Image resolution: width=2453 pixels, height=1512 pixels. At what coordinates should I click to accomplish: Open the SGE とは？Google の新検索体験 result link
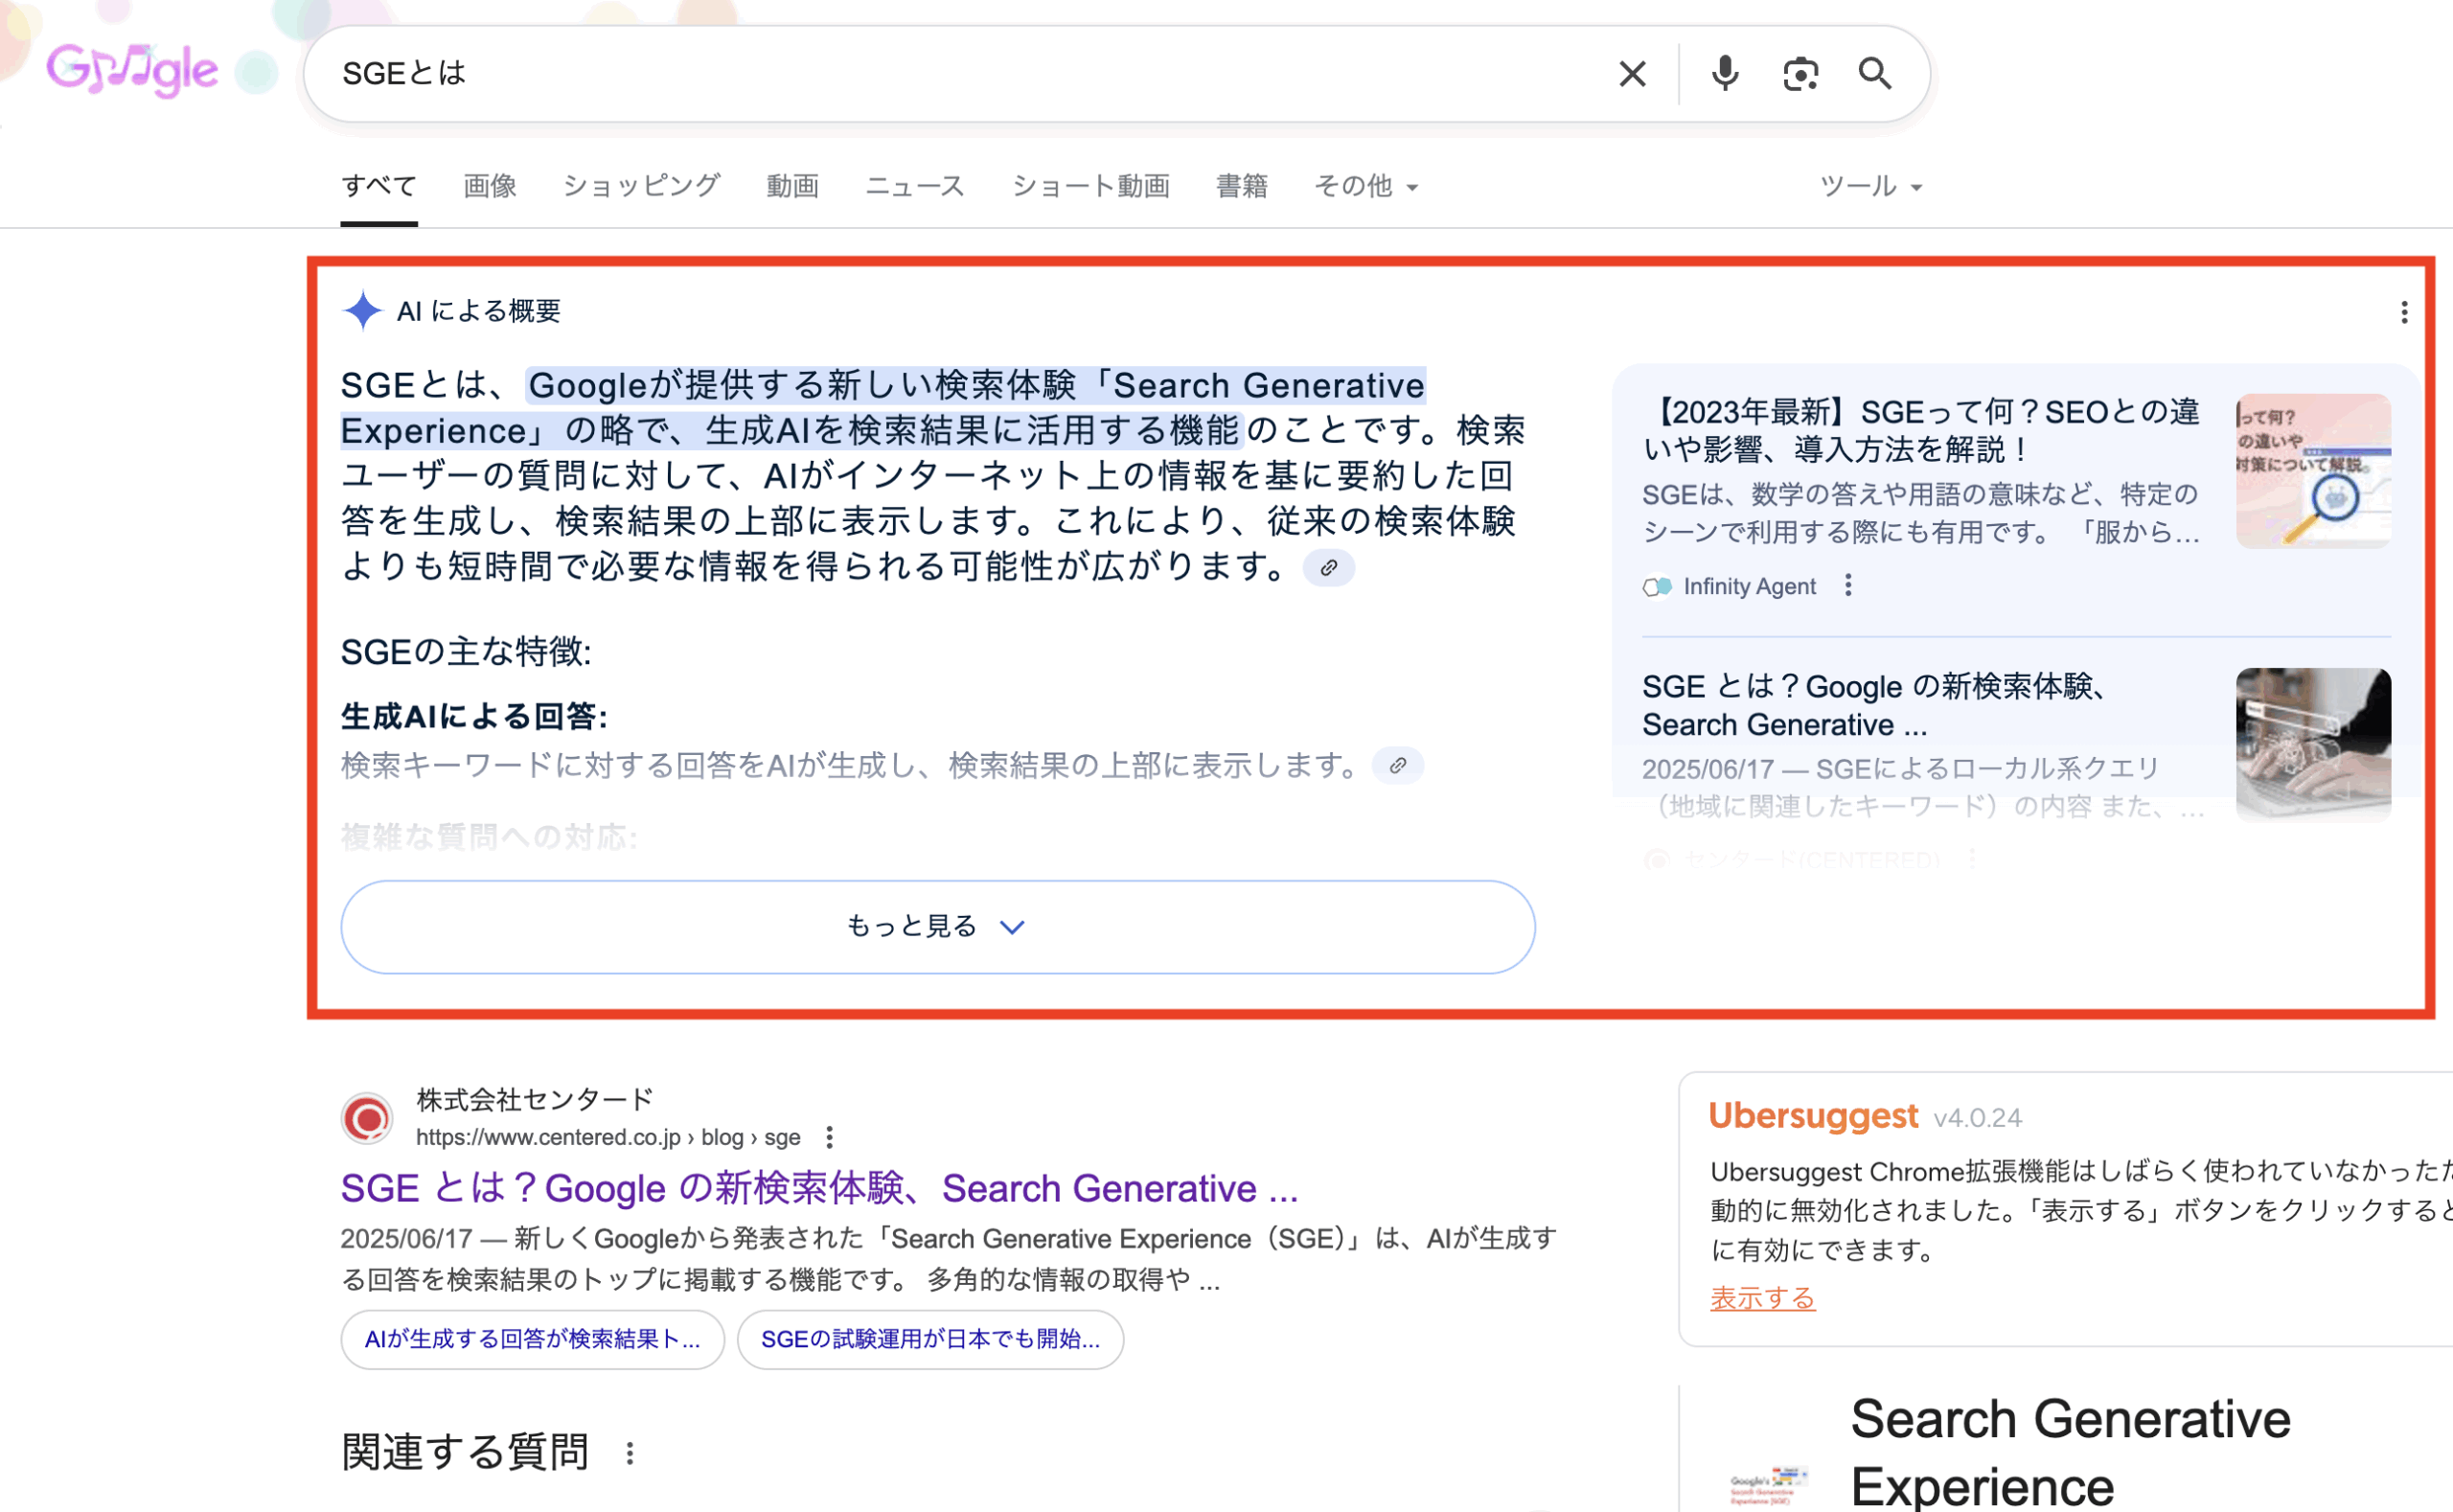[818, 1188]
